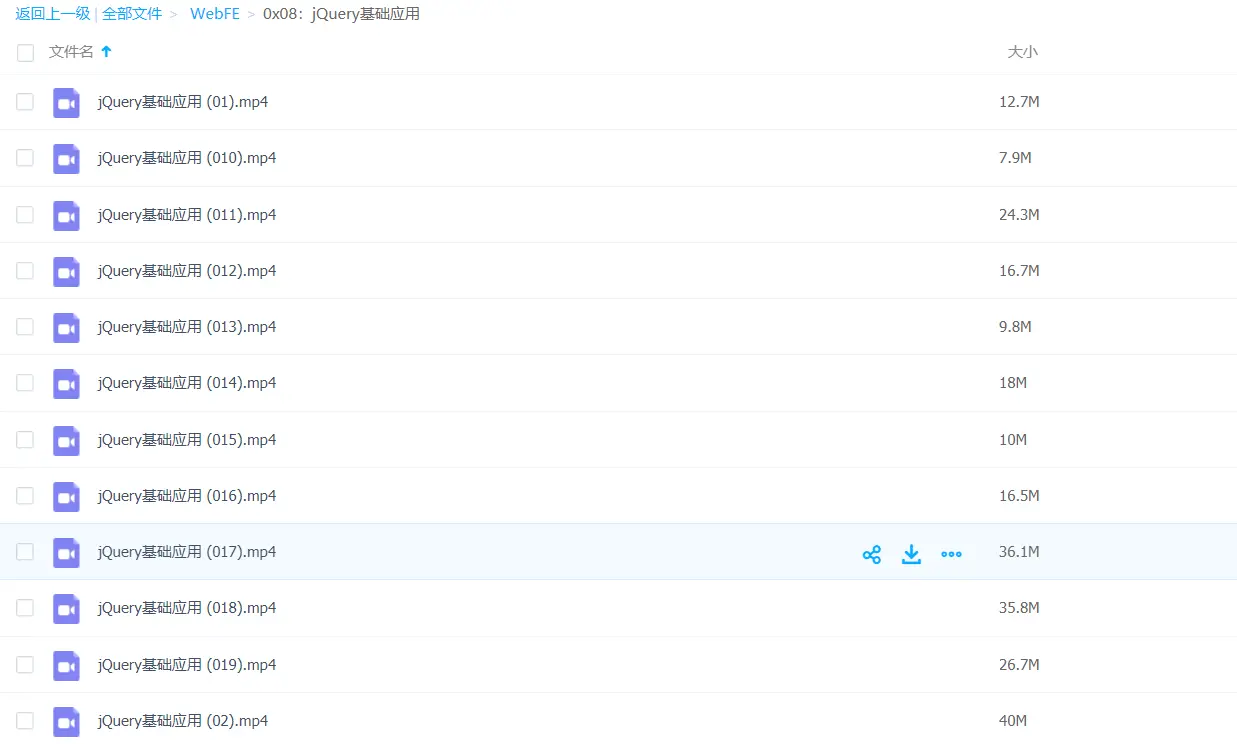
Task: Tick checkbox for jQuery基础应用 (02).mp4
Action: tap(25, 721)
